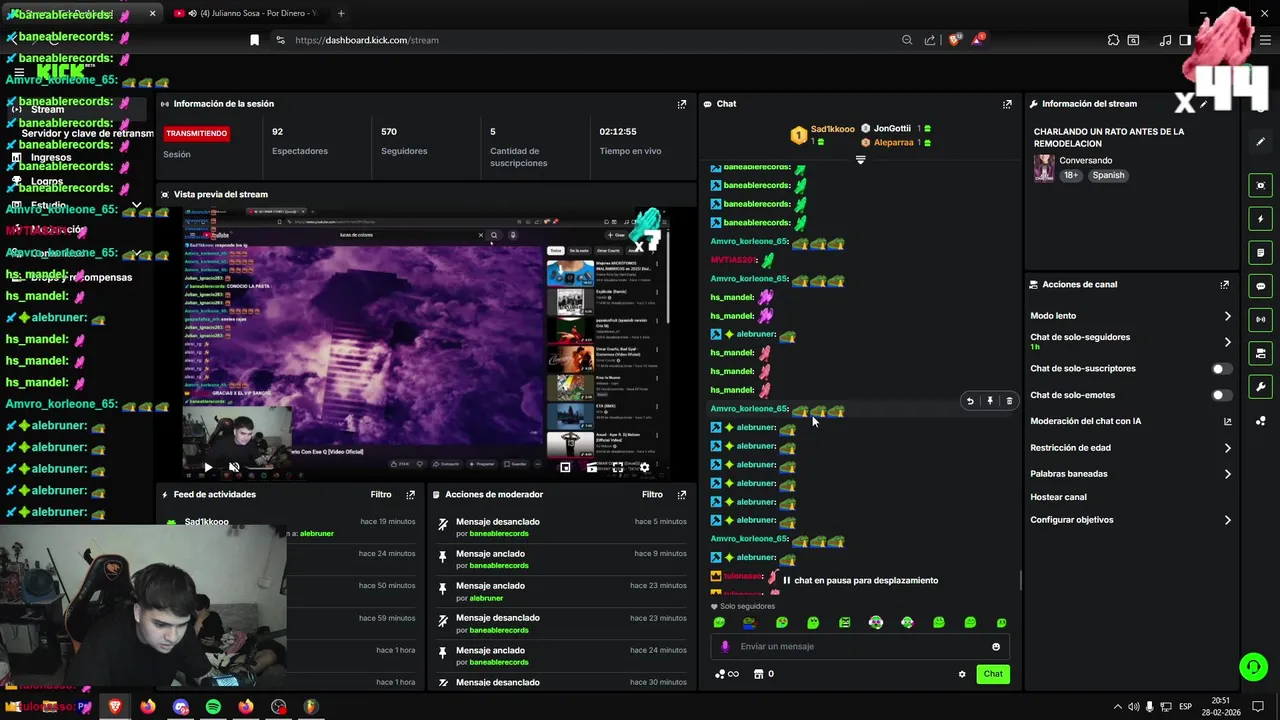Click the wrench icon in right sidebar
The width and height of the screenshot is (1280, 720).
pyautogui.click(x=1260, y=387)
